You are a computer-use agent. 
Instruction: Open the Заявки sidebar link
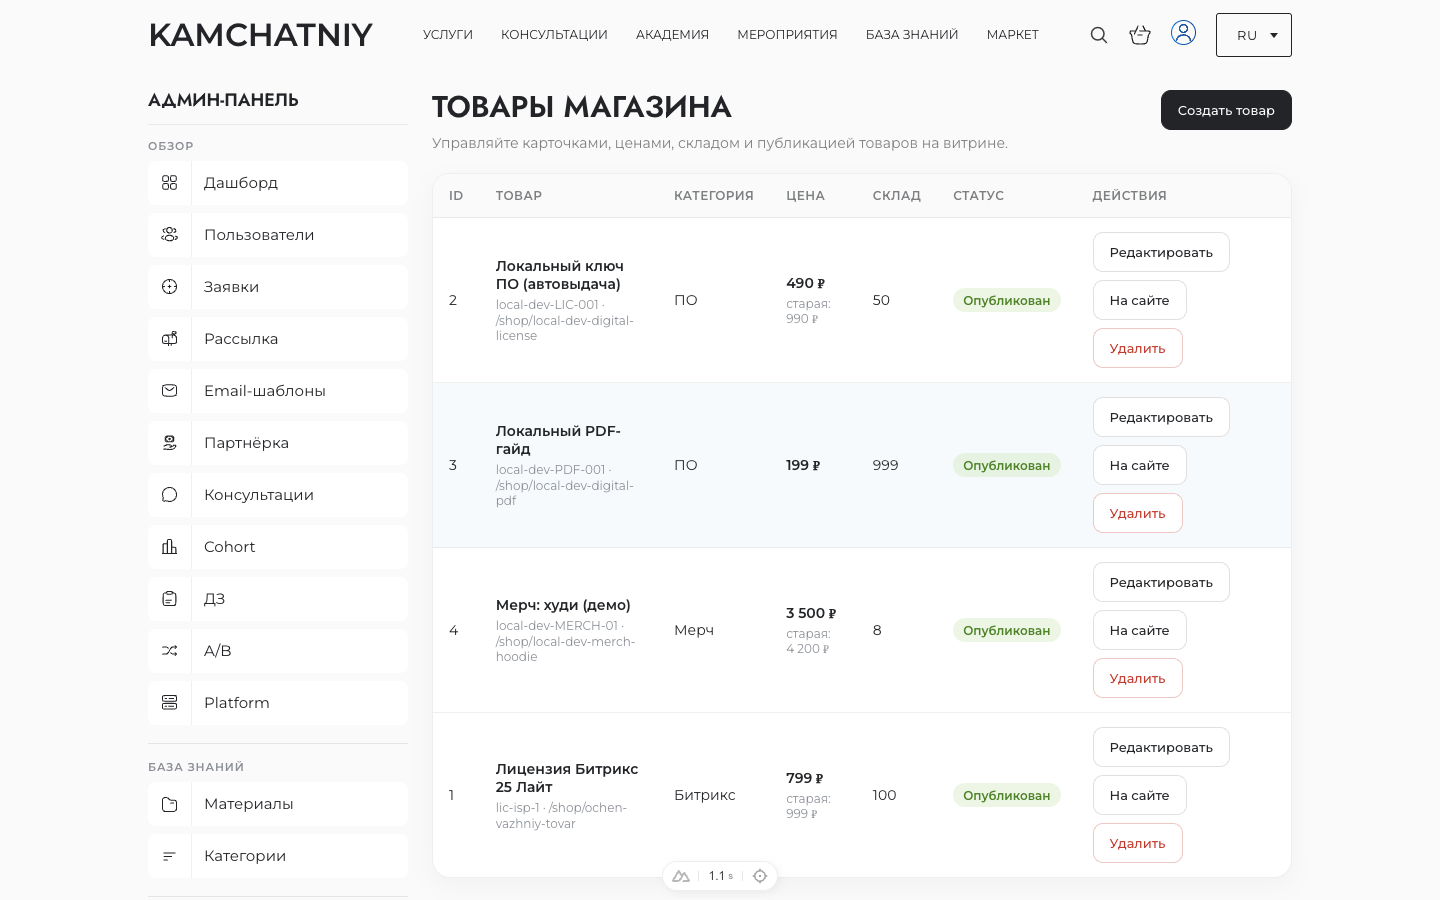tap(278, 287)
